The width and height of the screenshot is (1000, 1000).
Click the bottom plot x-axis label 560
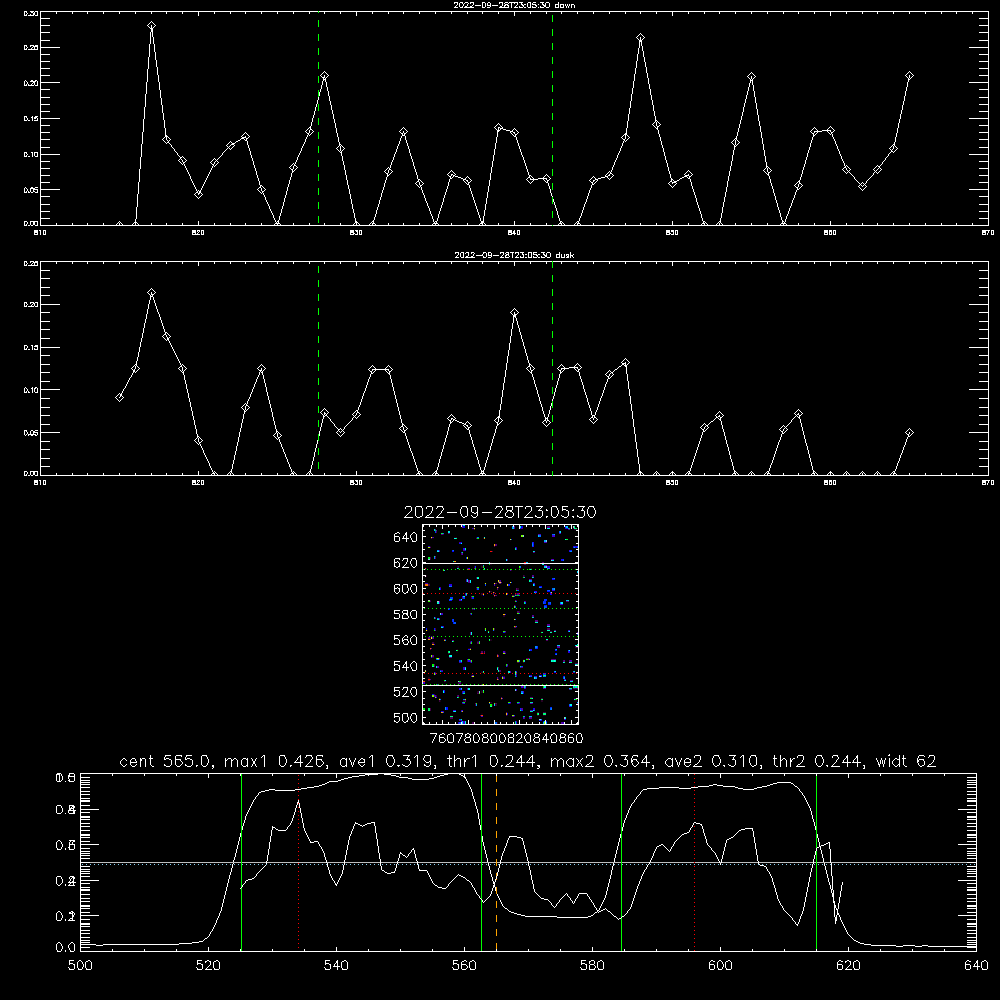click(464, 966)
